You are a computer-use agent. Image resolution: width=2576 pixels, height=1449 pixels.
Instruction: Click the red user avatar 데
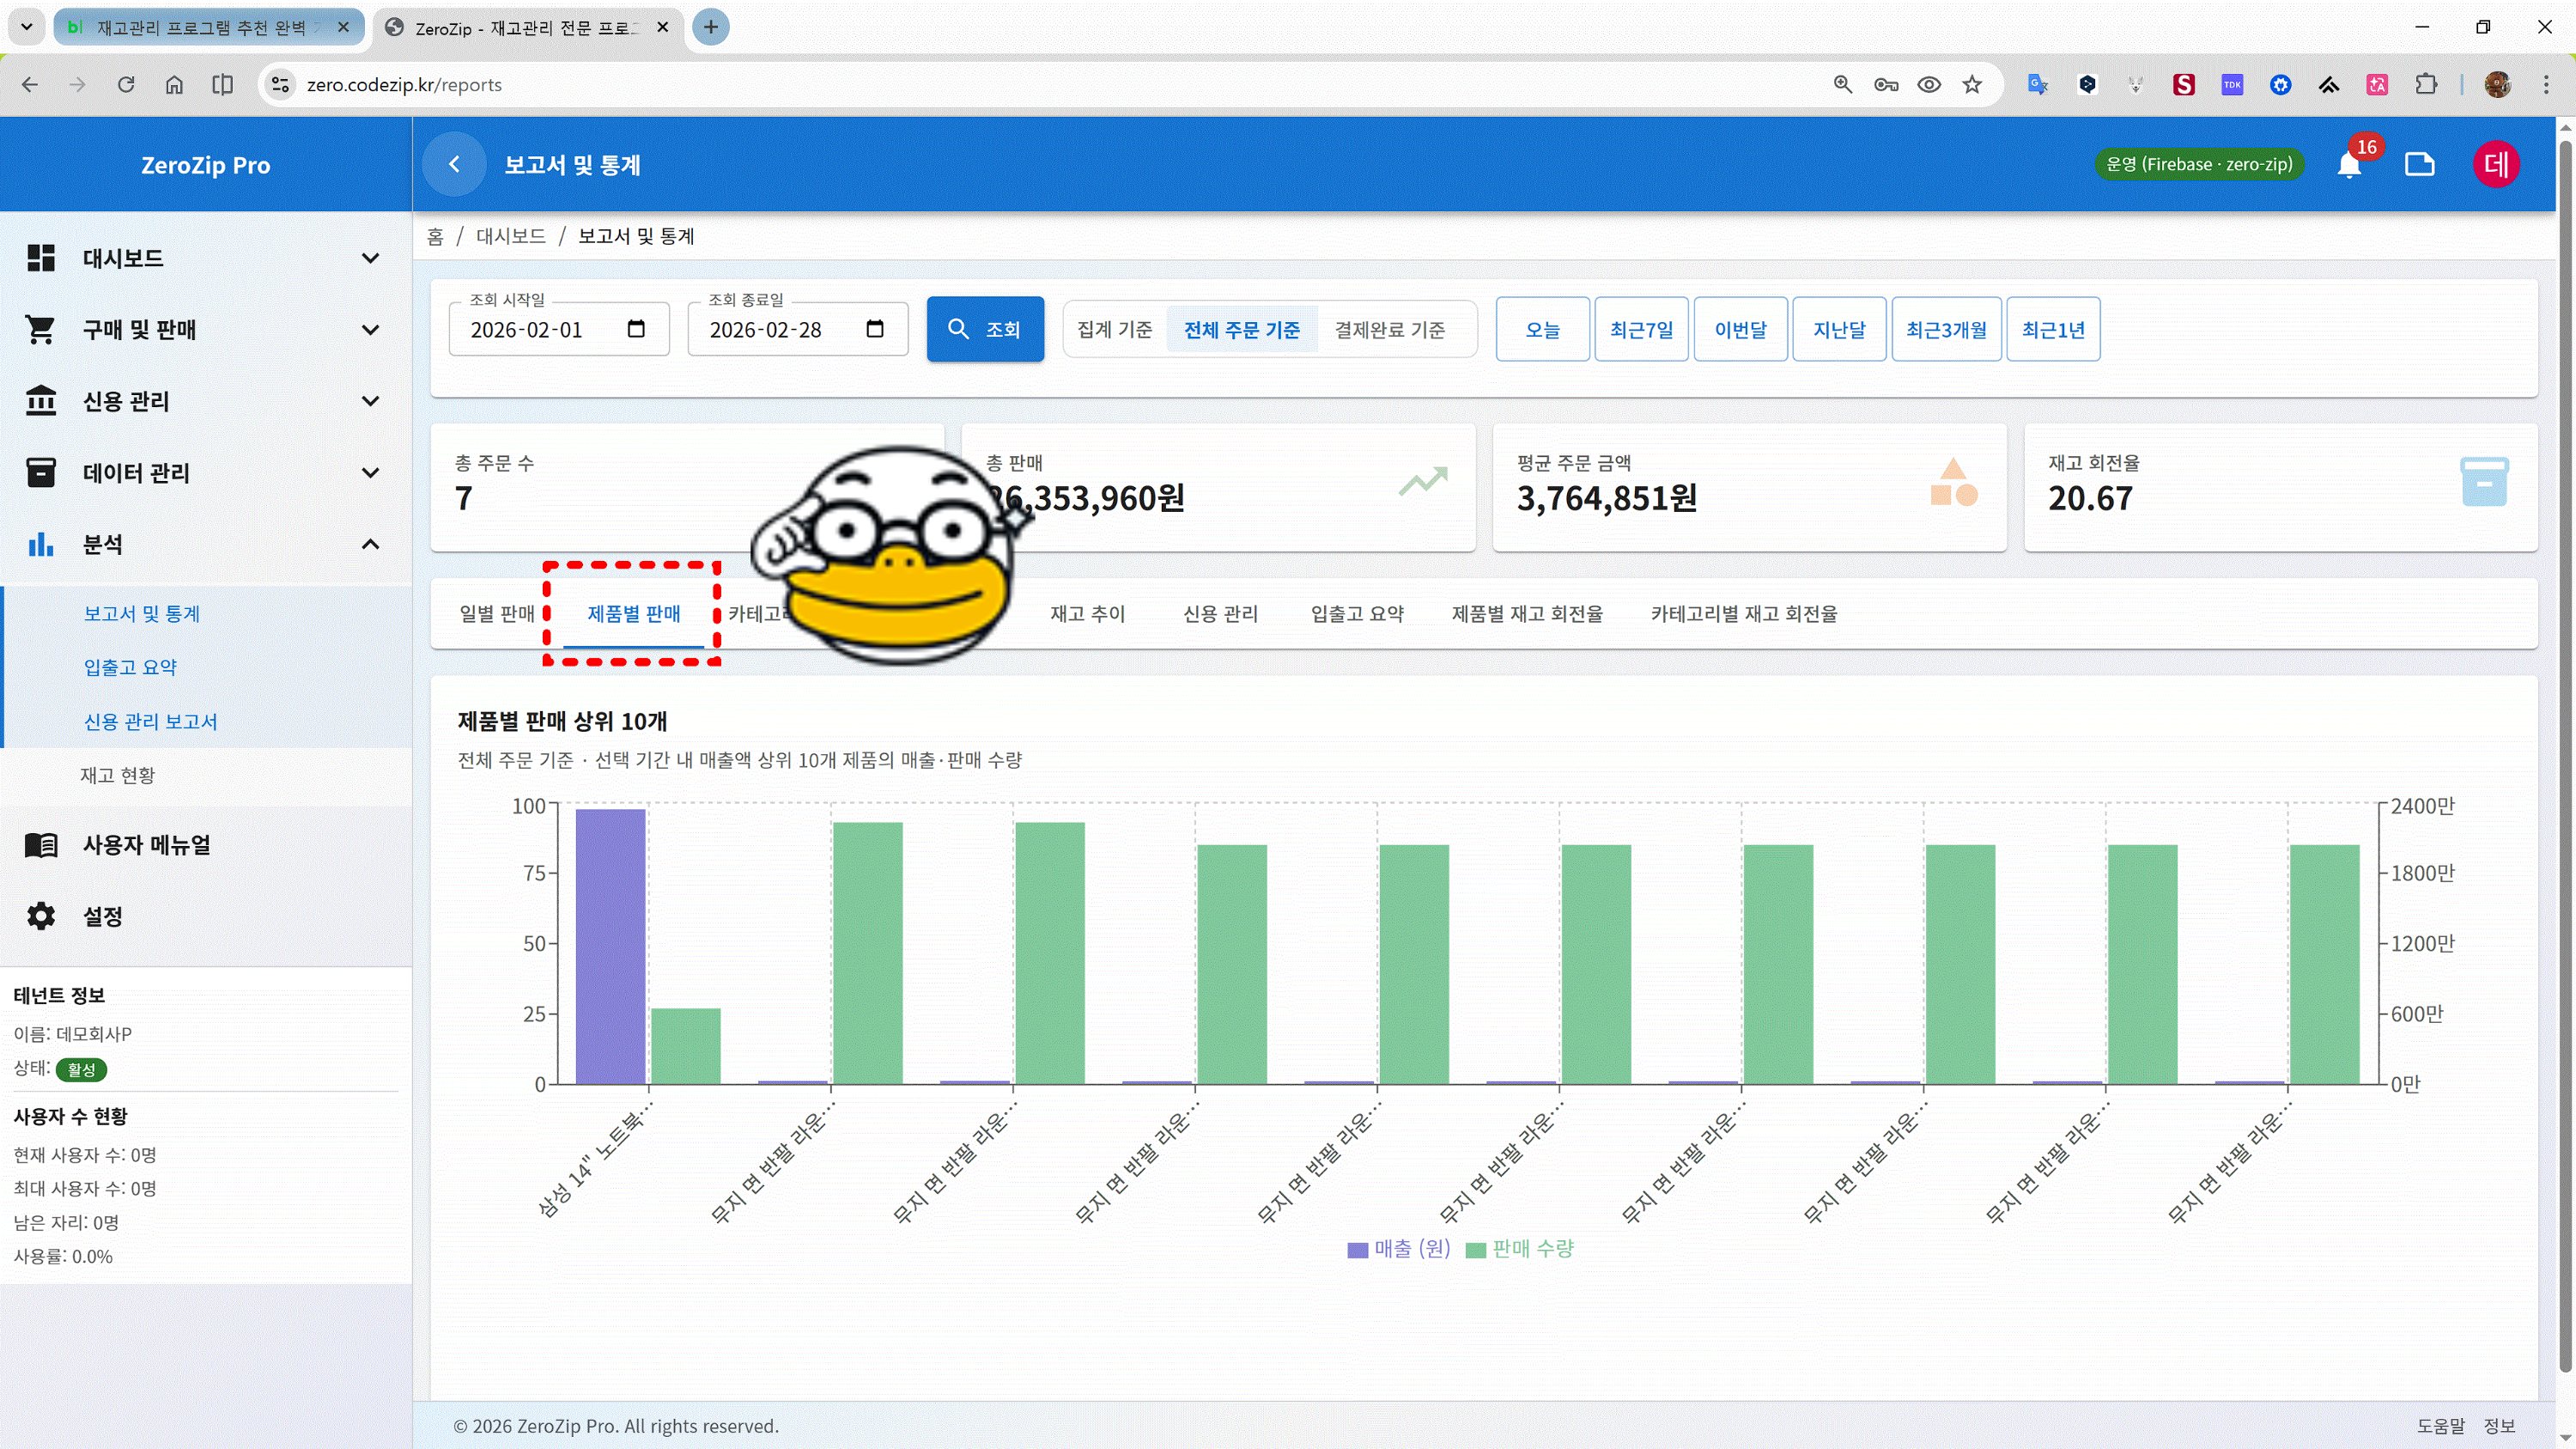click(2495, 165)
